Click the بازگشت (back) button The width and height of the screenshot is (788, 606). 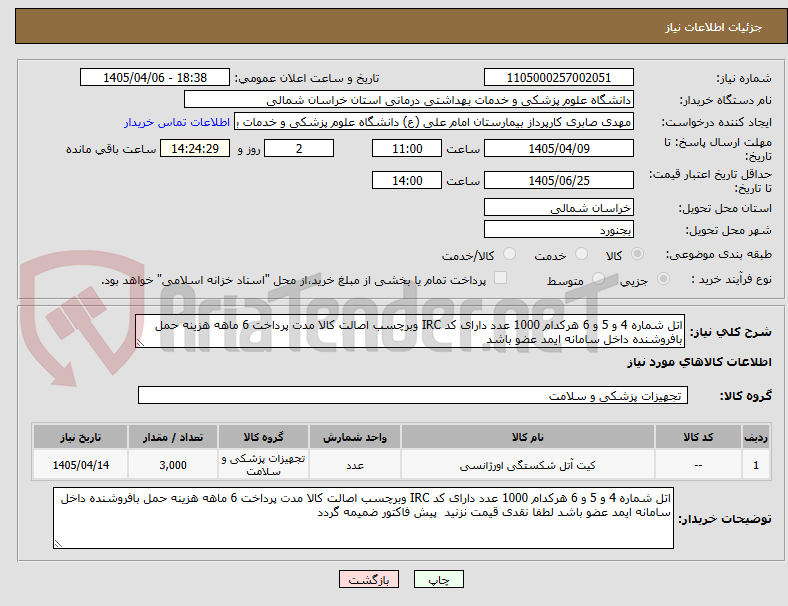pos(369,579)
